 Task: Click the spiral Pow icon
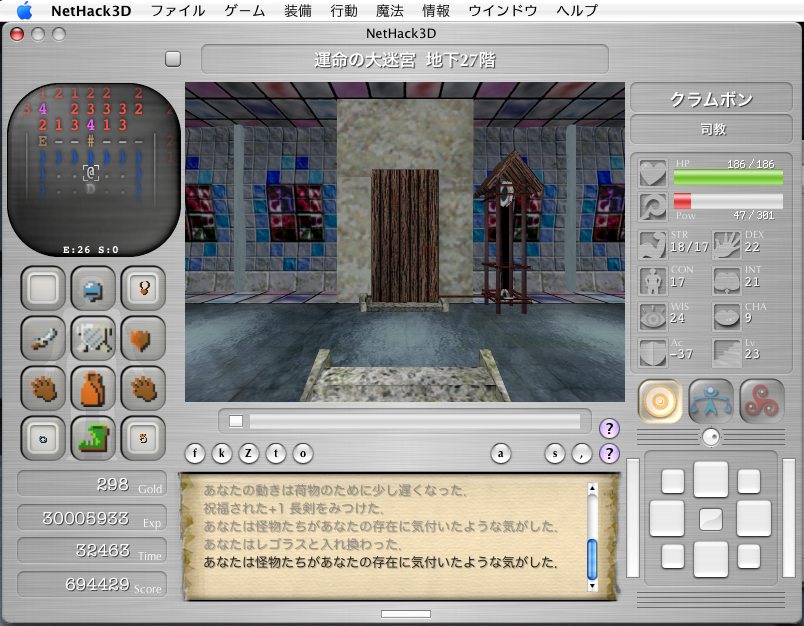coord(652,206)
